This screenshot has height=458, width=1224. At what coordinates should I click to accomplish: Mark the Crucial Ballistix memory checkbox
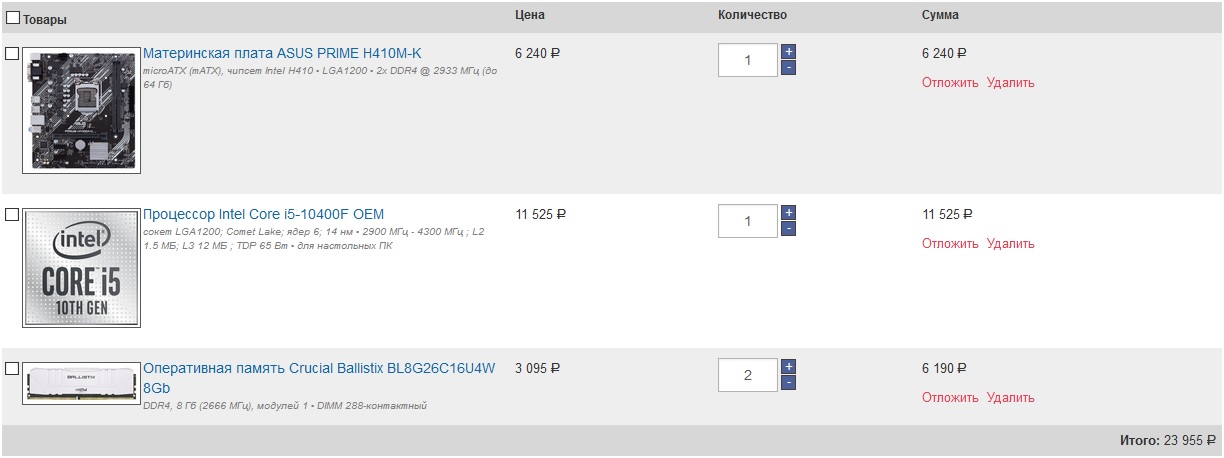click(12, 368)
